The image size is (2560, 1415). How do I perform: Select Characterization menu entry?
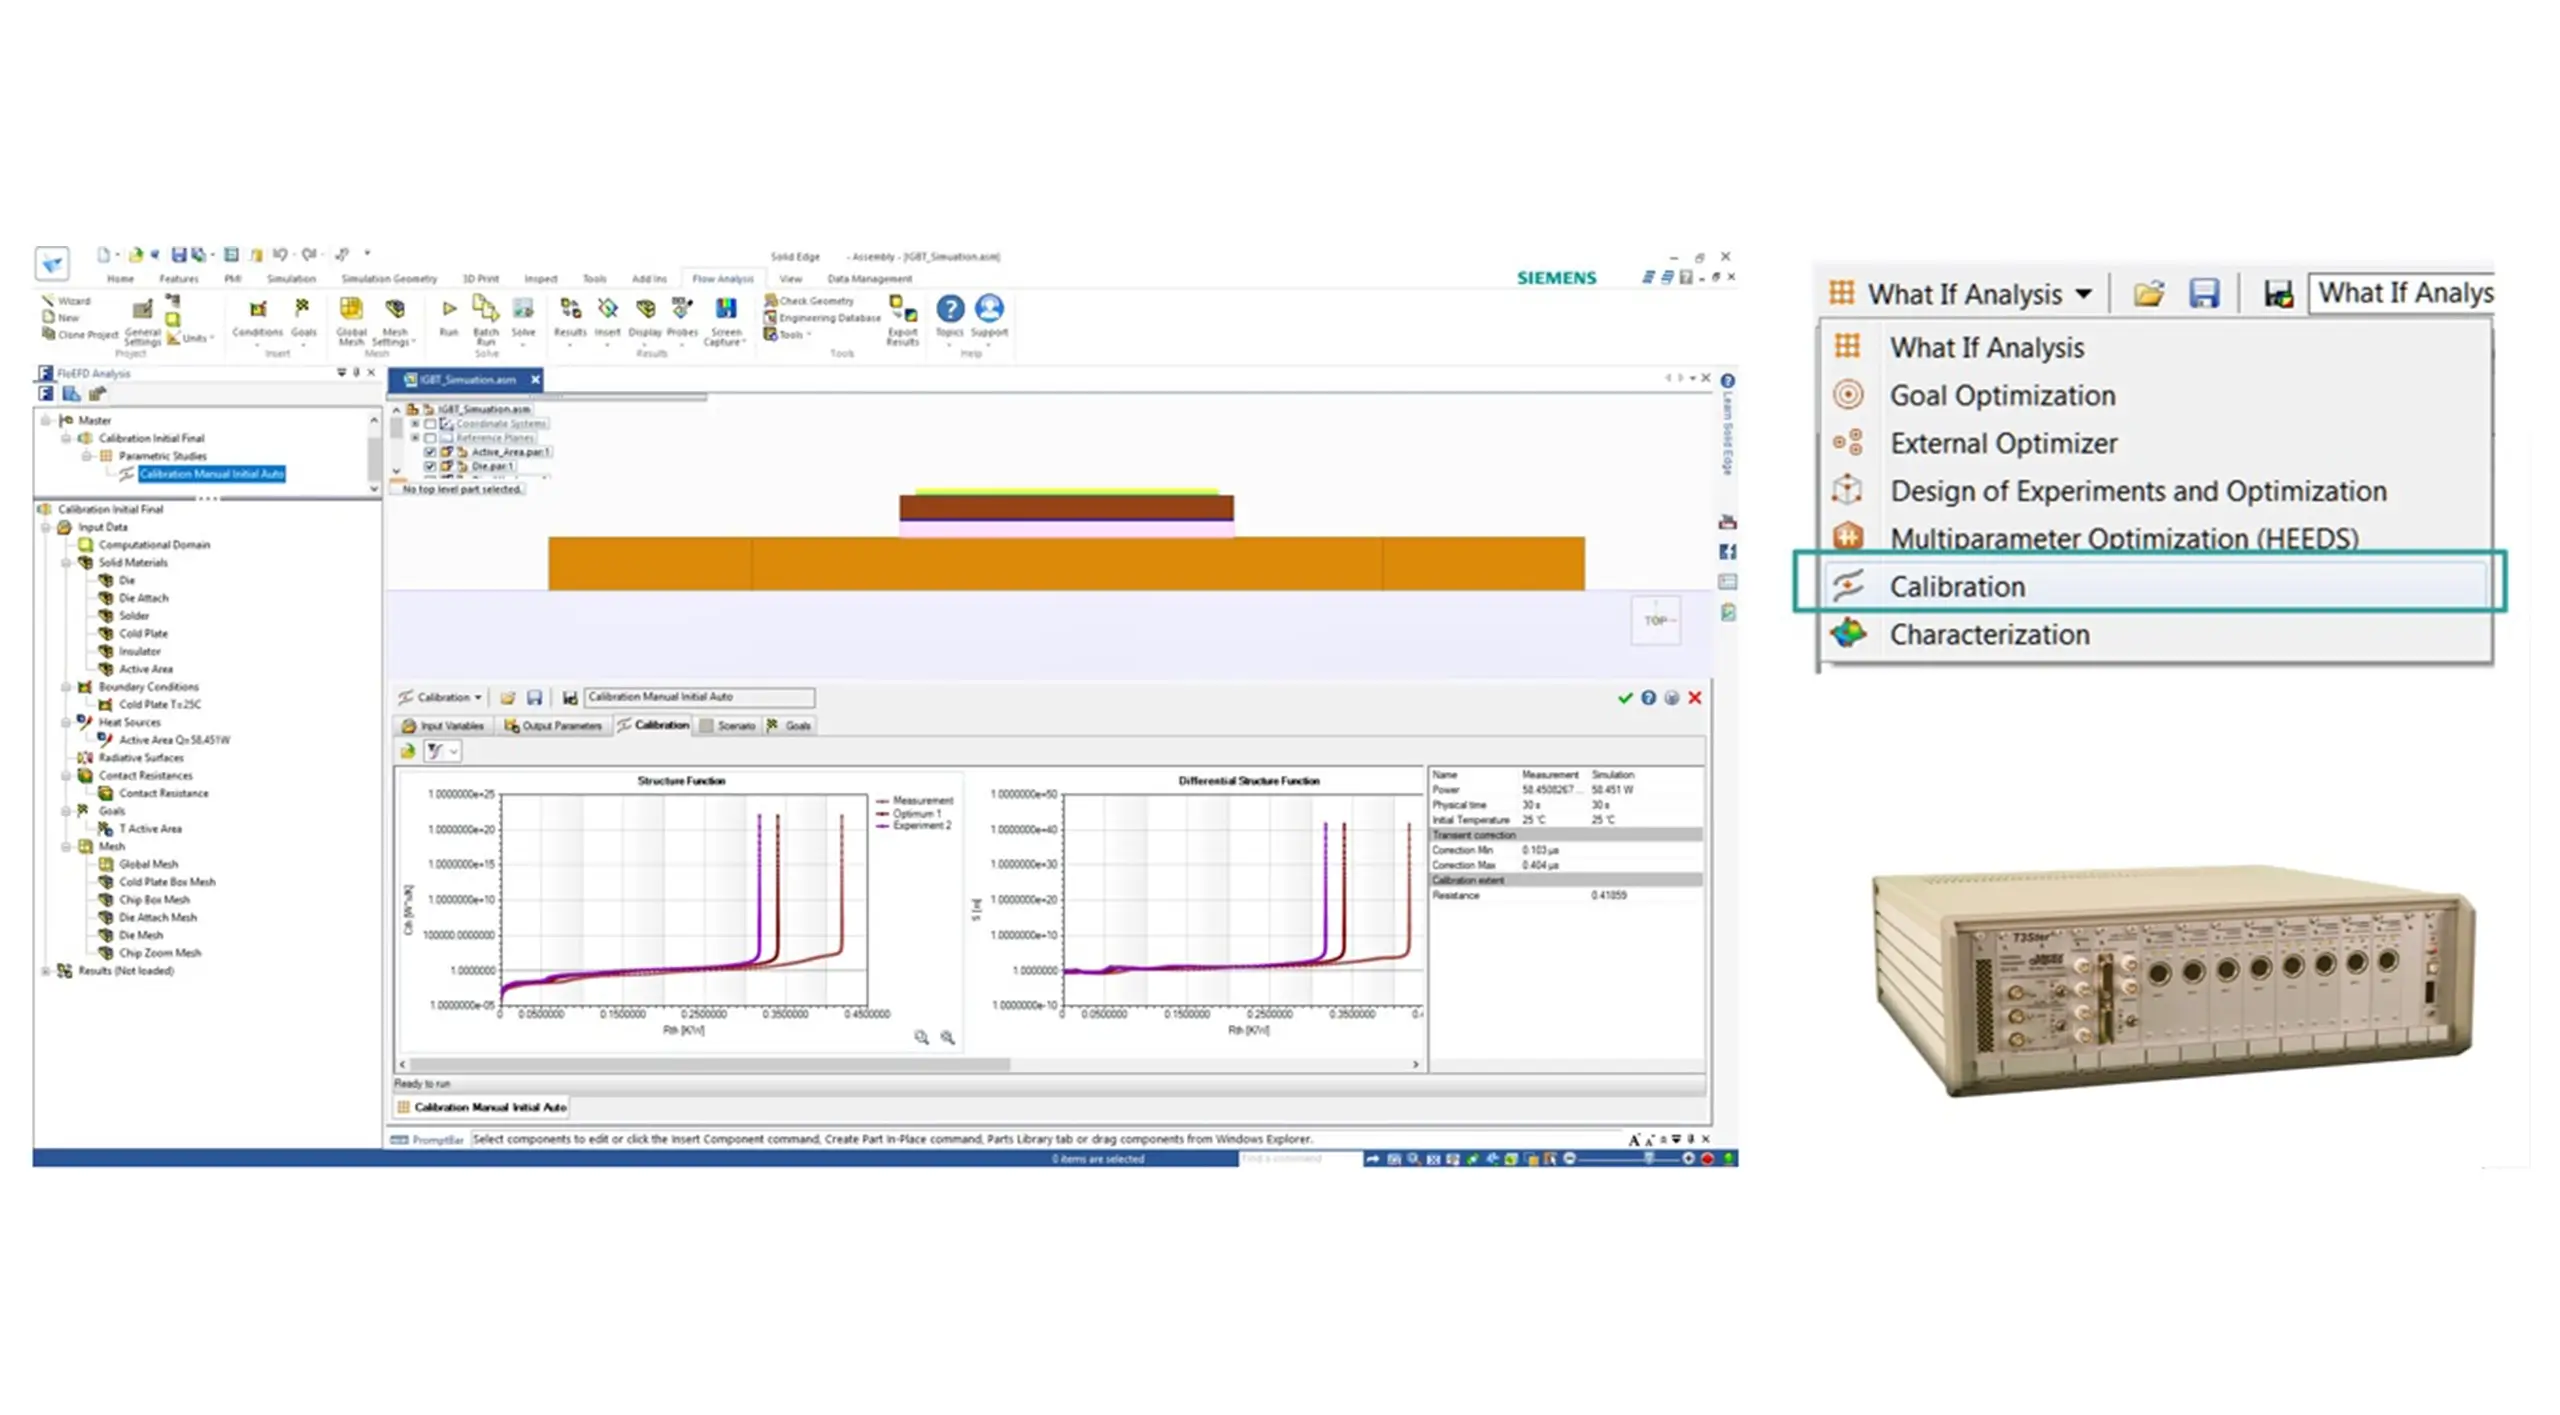pos(1988,634)
